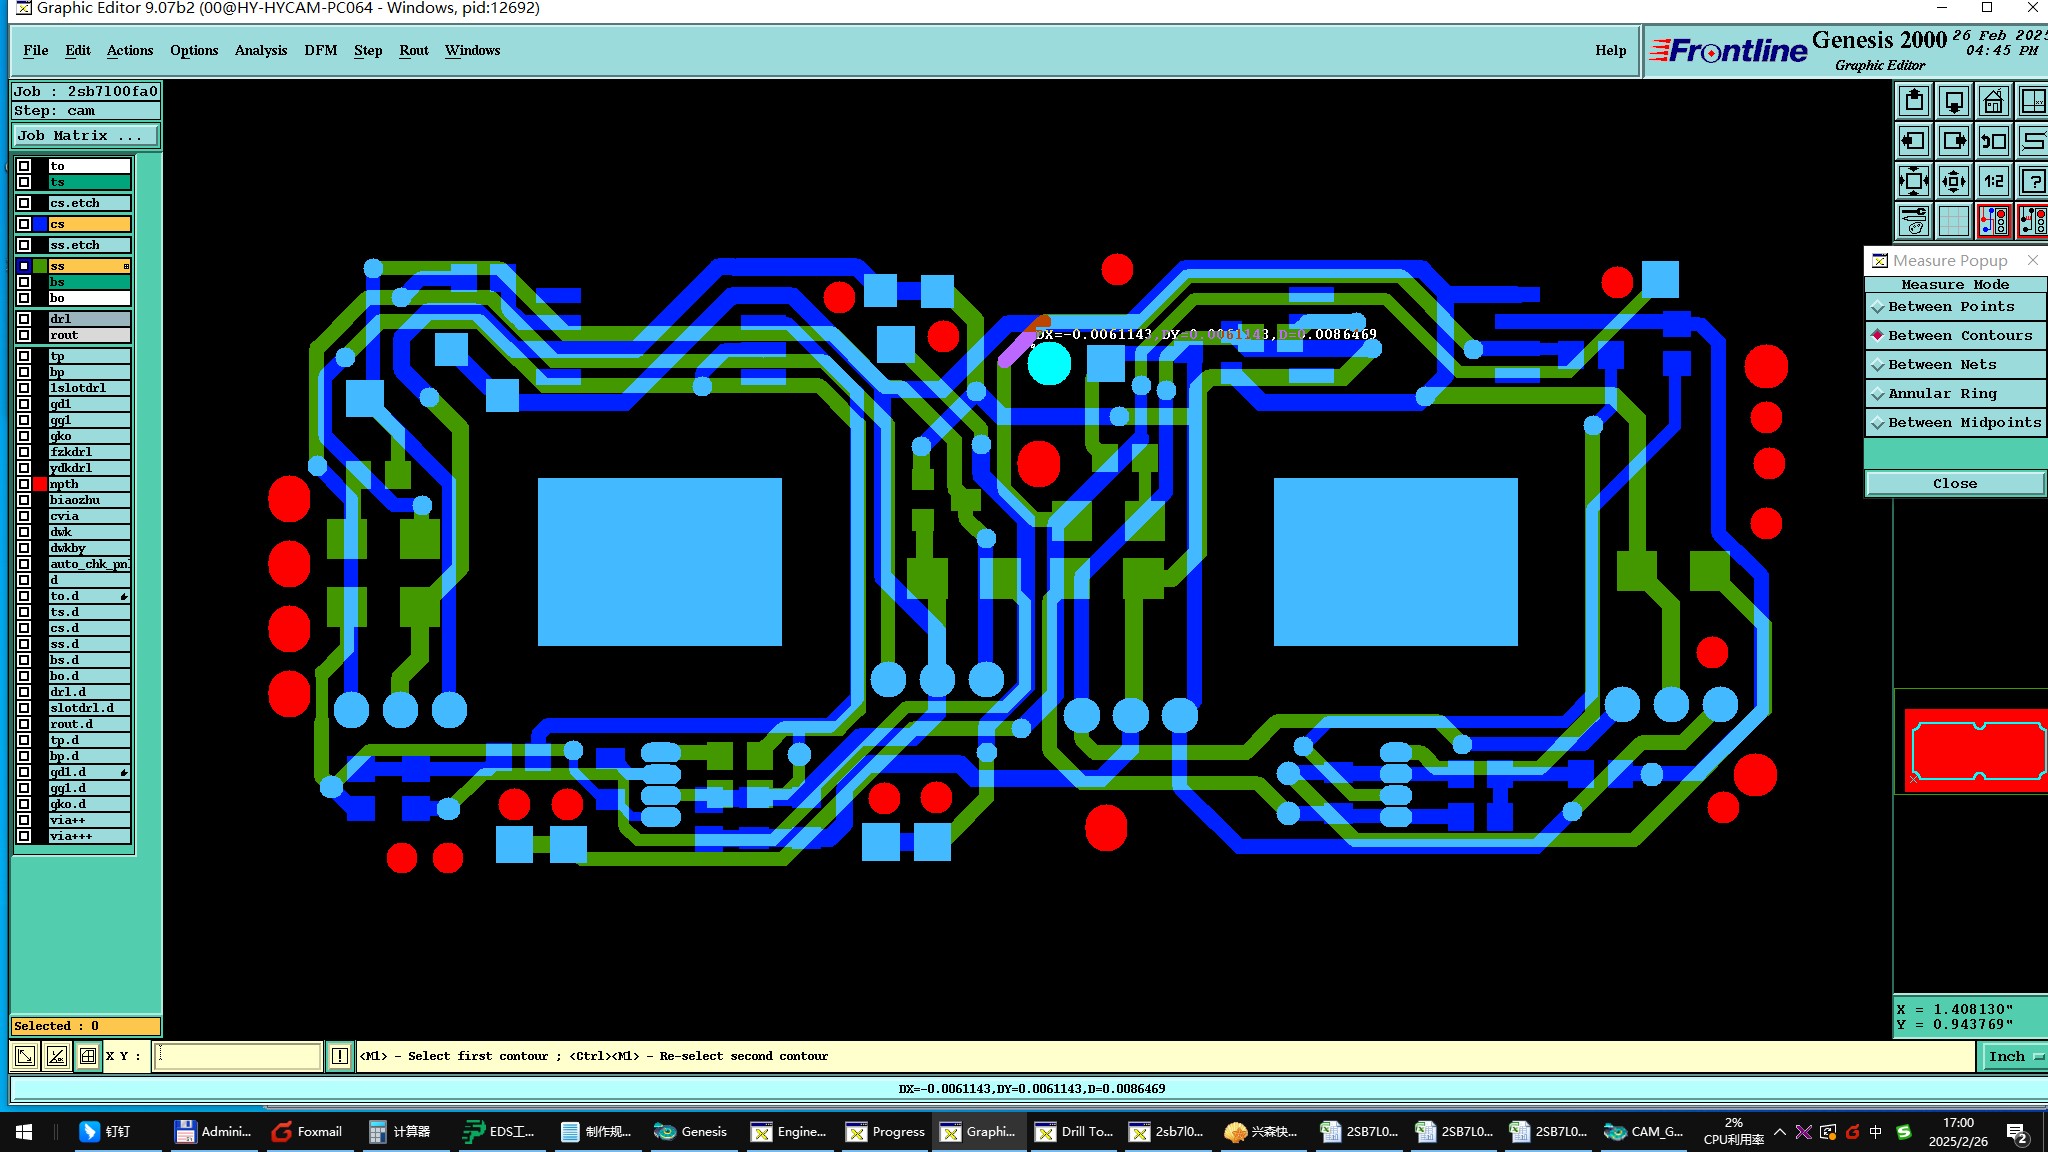Click the pan left arrow icon
The height and width of the screenshot is (1152, 2048).
tap(1914, 142)
